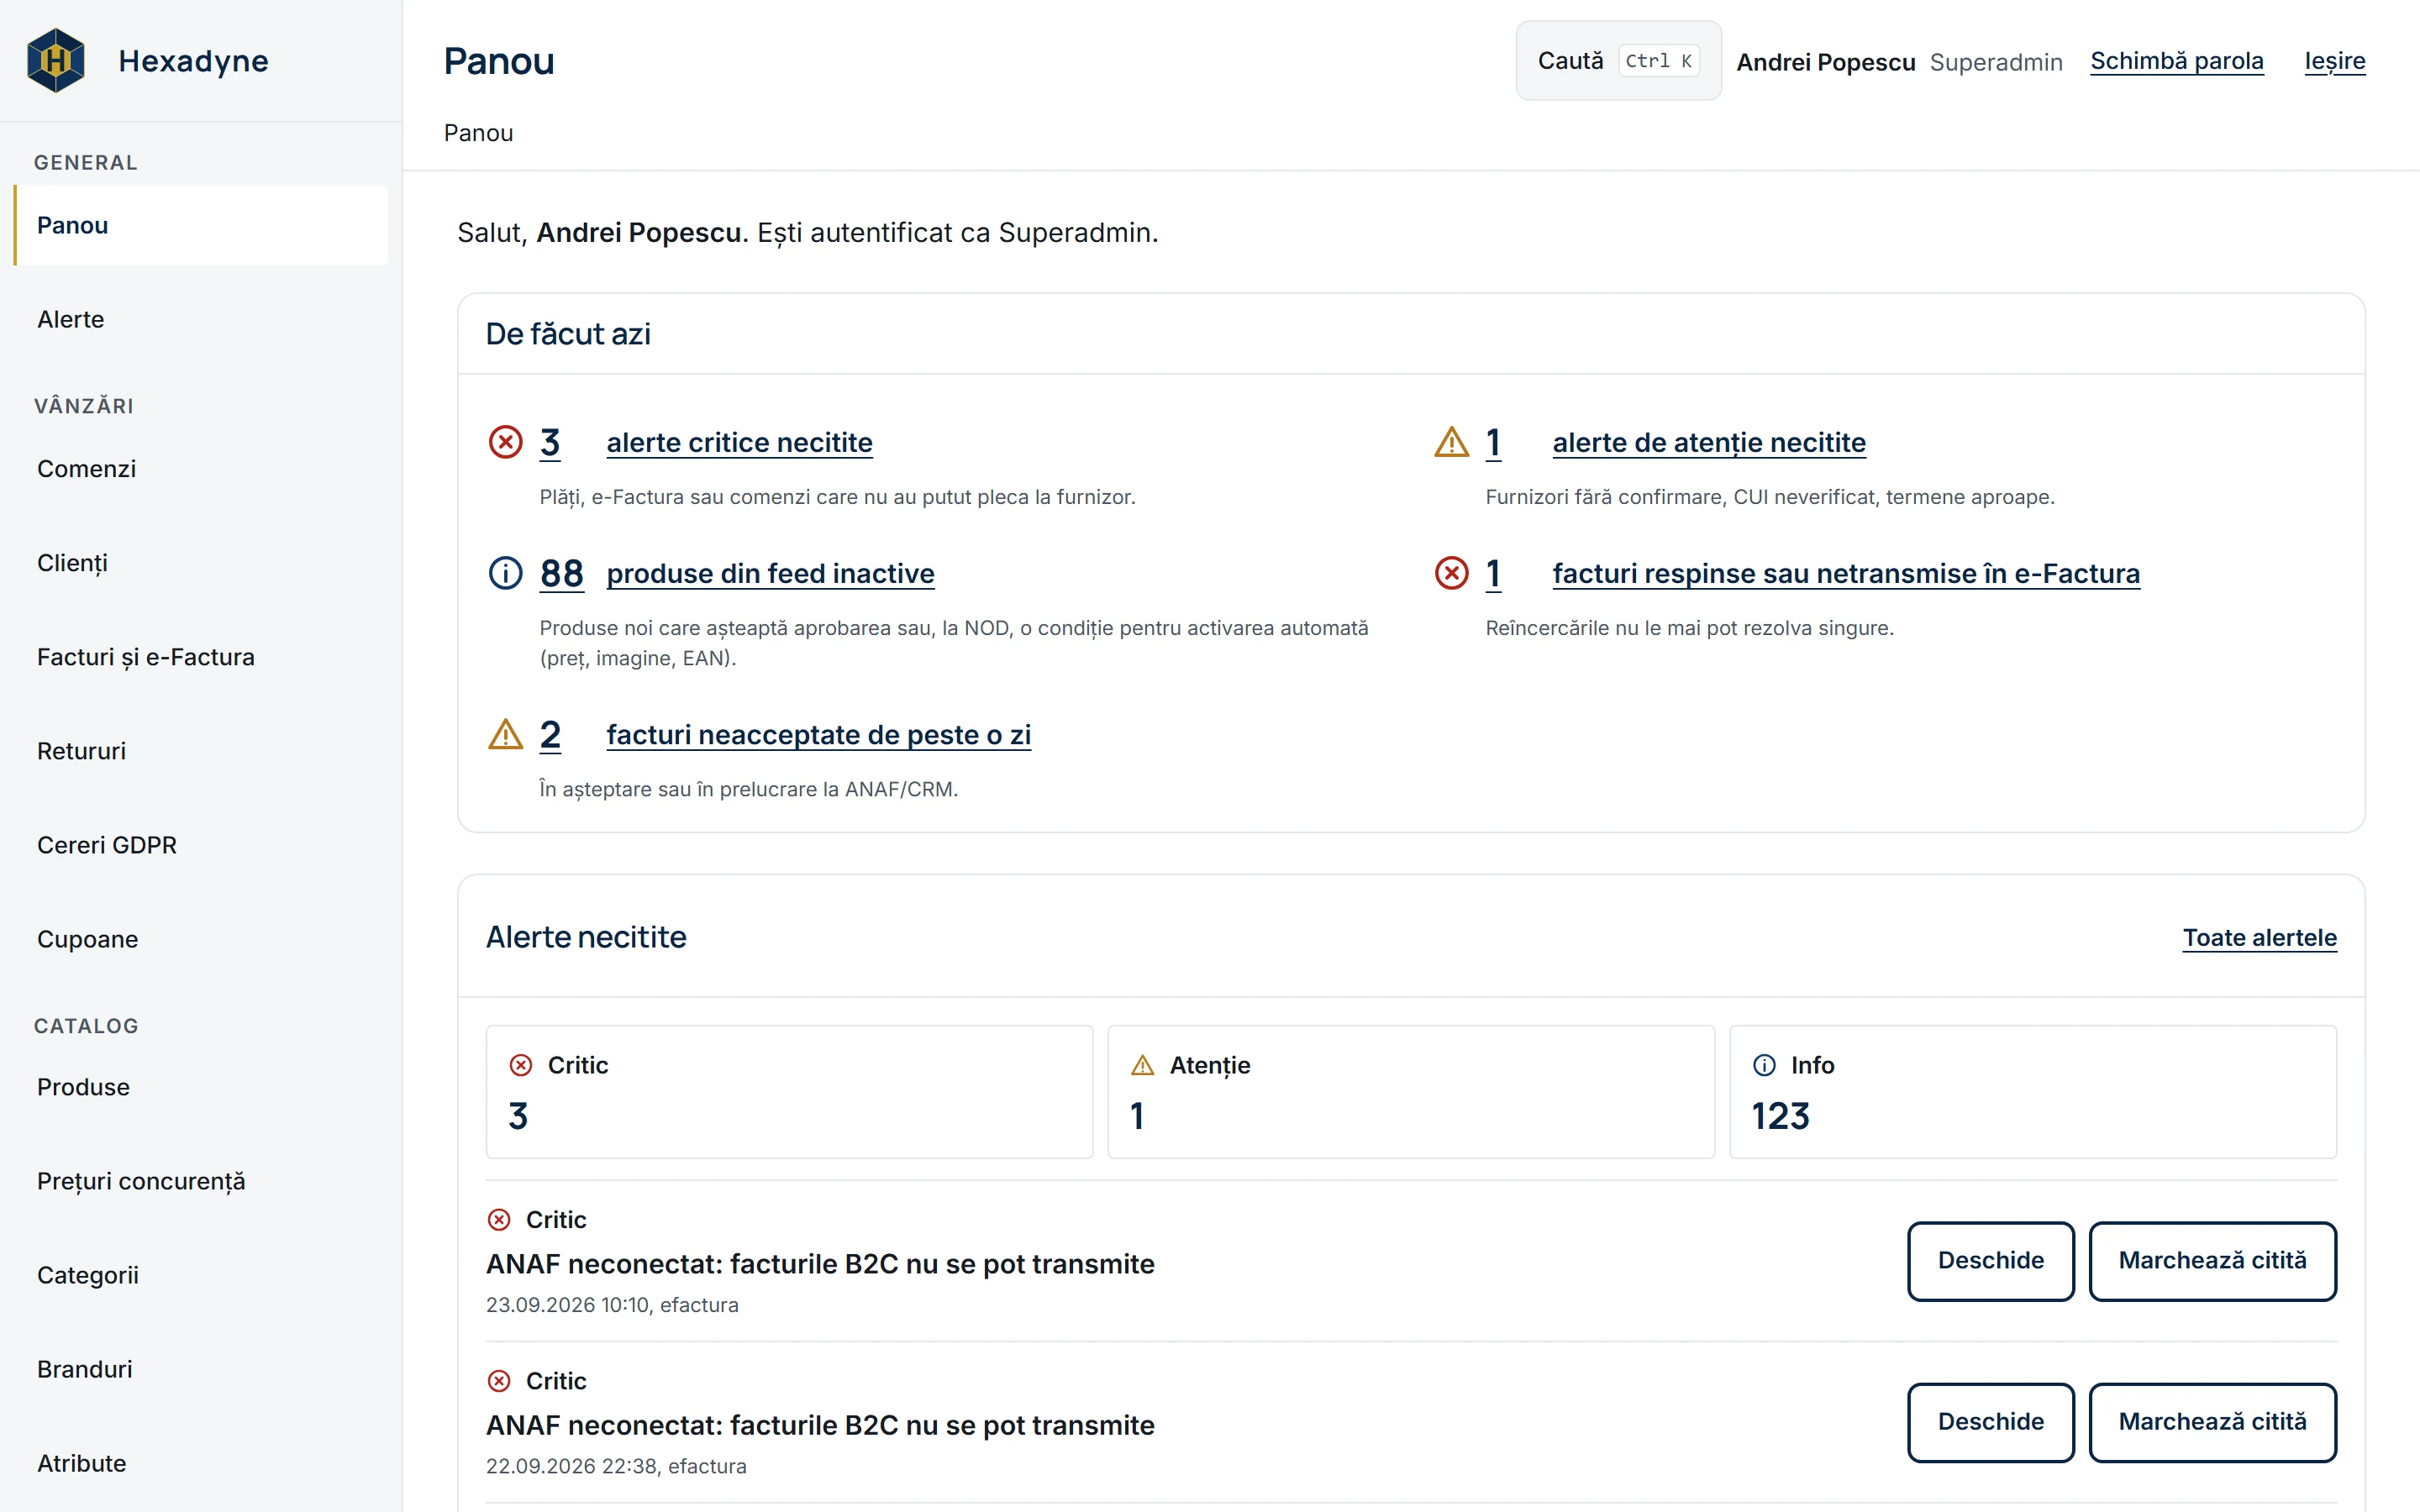This screenshot has width=2420, height=1512.
Task: Click the Critic counter card icon
Action: point(521,1065)
